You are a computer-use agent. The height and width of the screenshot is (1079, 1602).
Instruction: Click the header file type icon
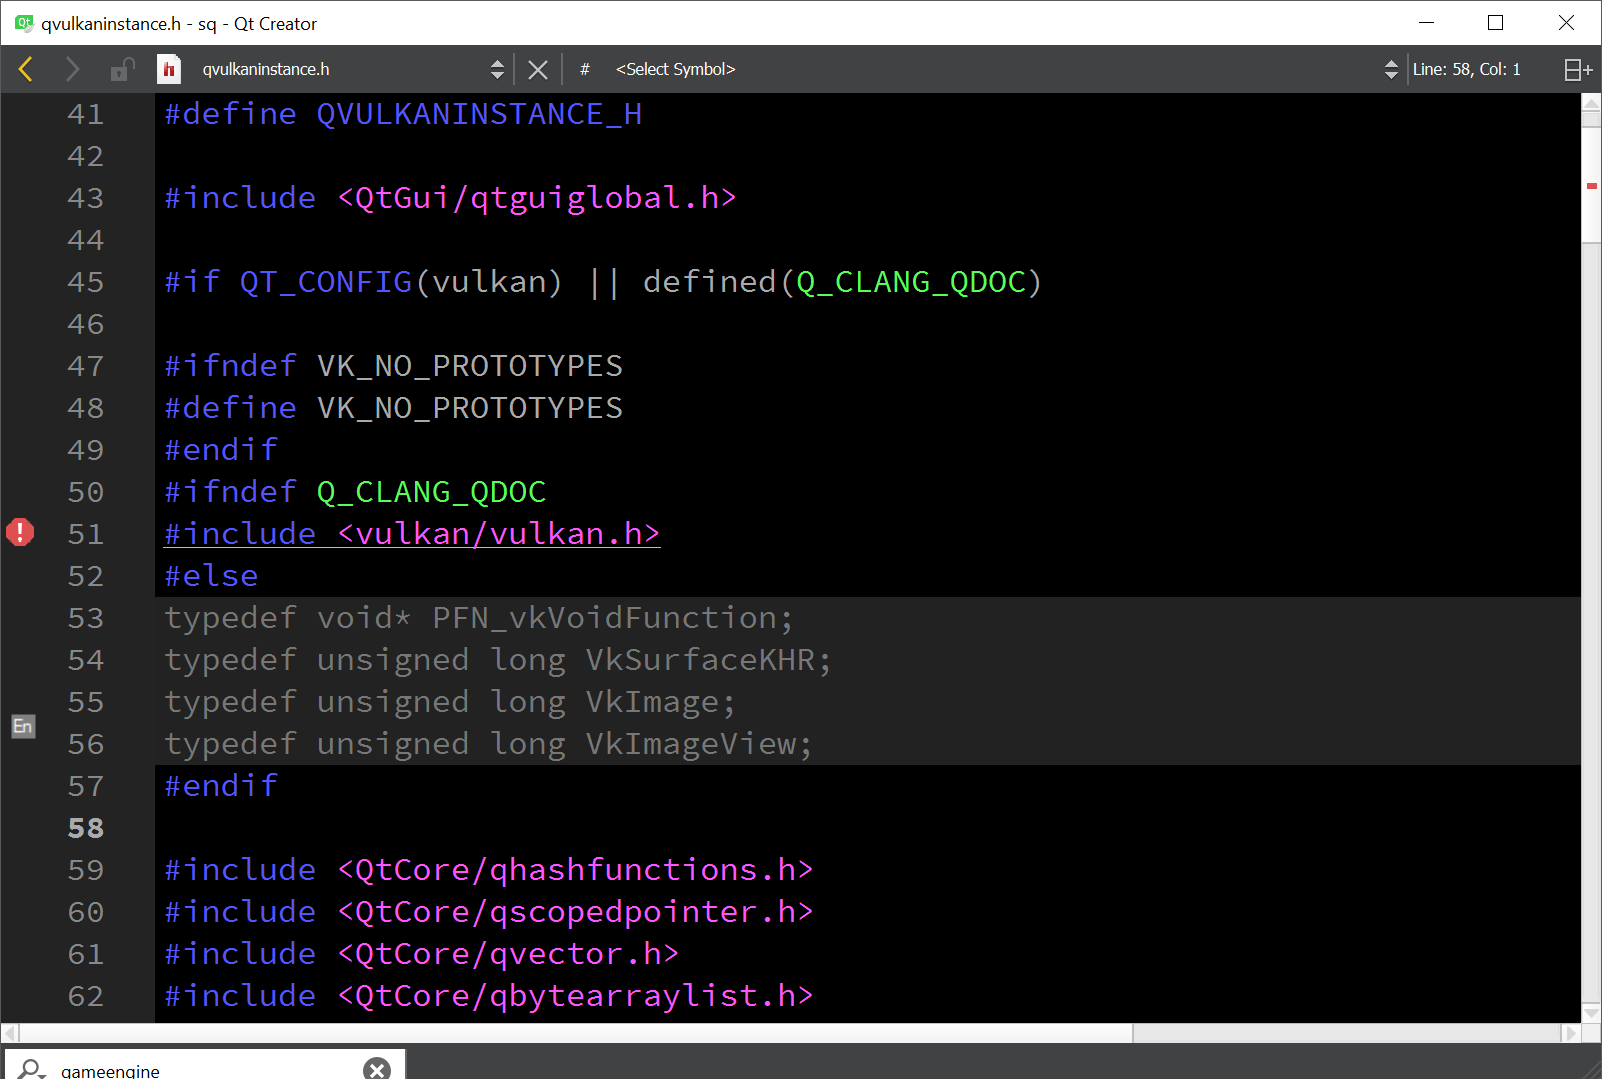[x=169, y=69]
